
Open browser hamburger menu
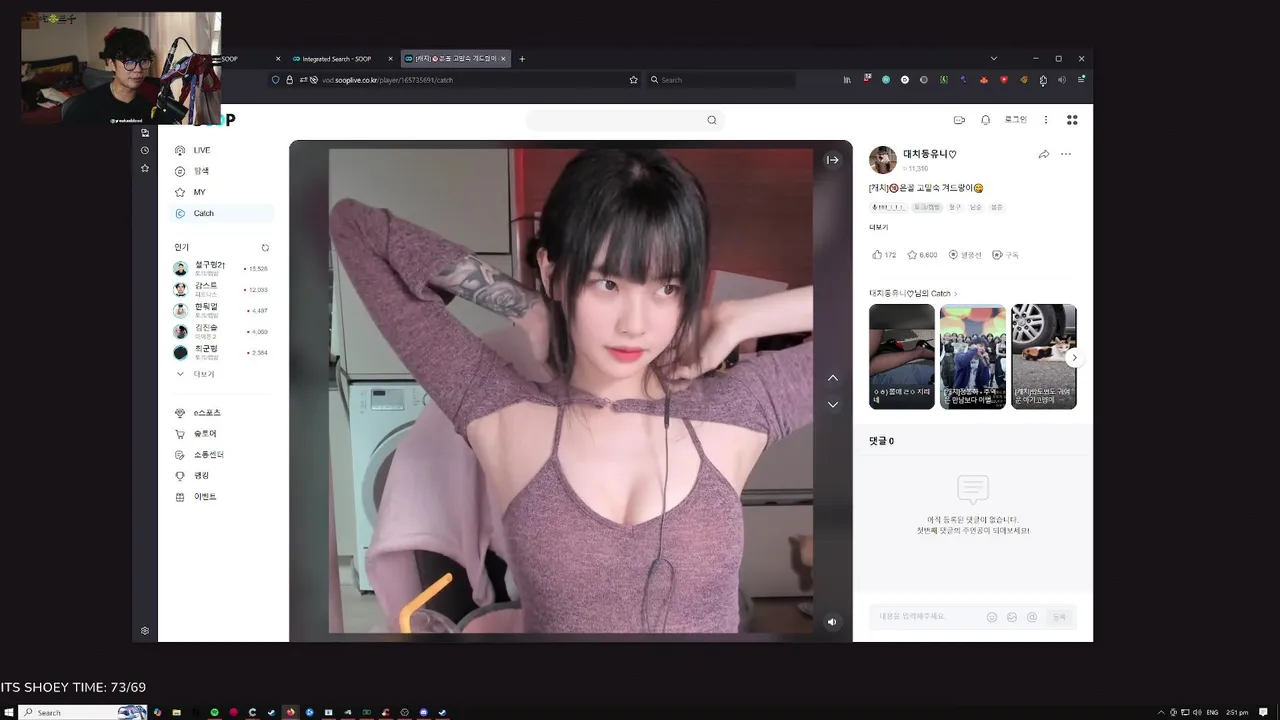point(1081,80)
